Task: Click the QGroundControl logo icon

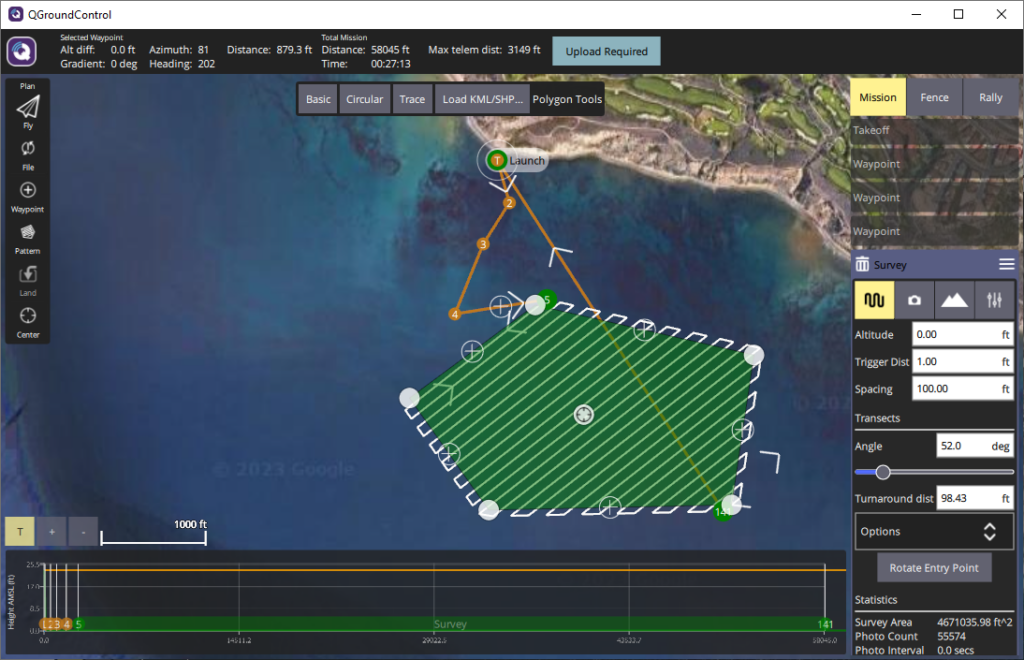Action: point(22,51)
